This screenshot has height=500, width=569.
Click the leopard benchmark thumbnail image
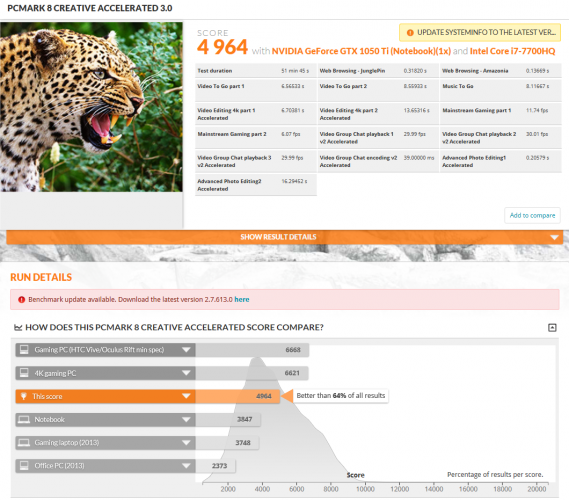(x=91, y=107)
